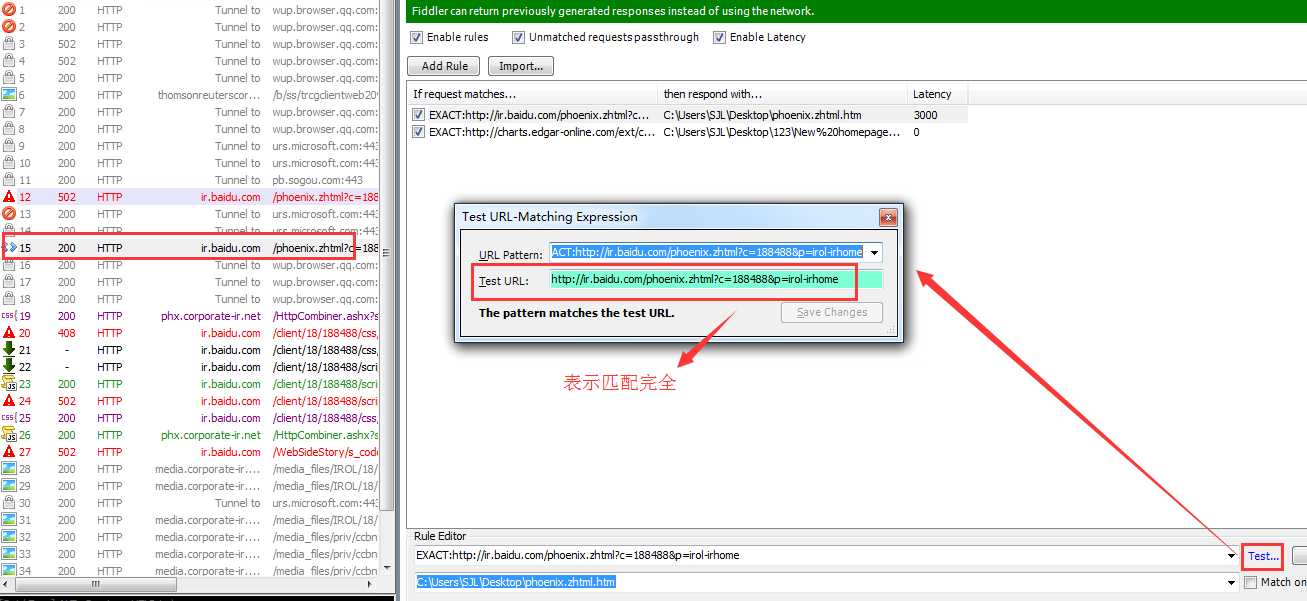Click the Rule Editor EXACT match text field

[x=820, y=555]
